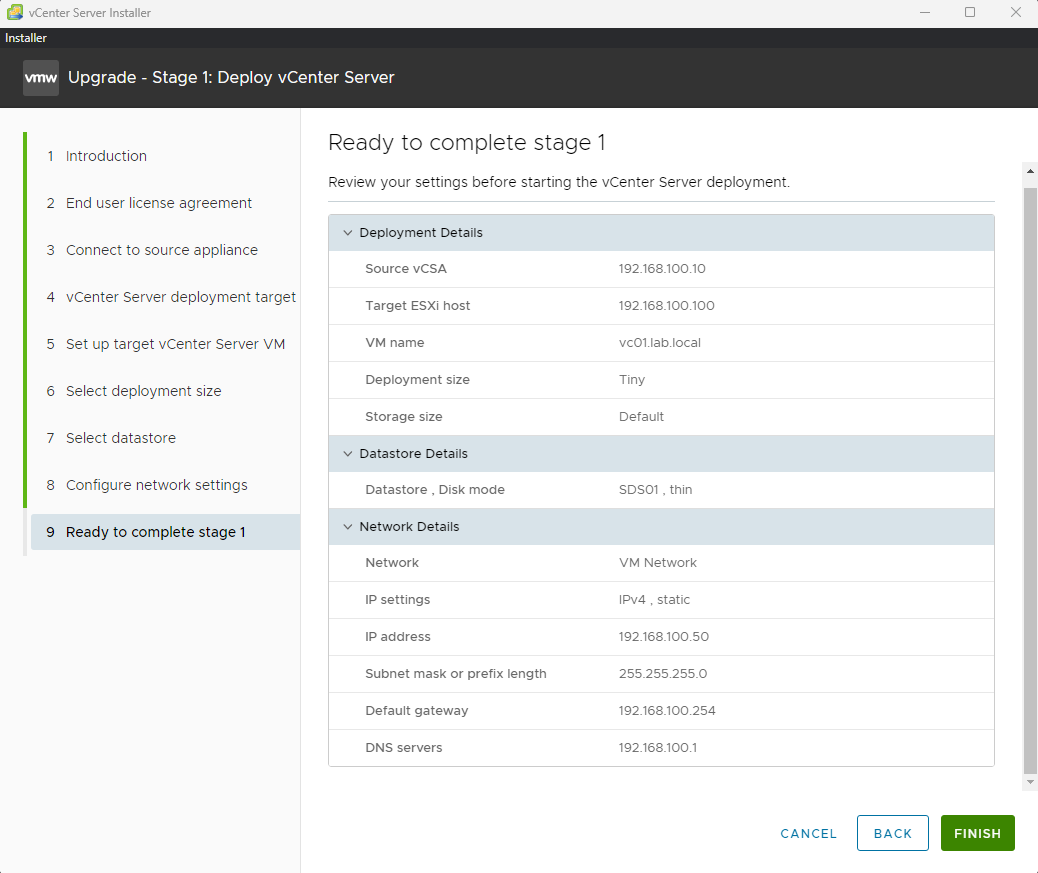Click the Datastore , Disk mode label
This screenshot has height=873, width=1038.
pyautogui.click(x=435, y=490)
